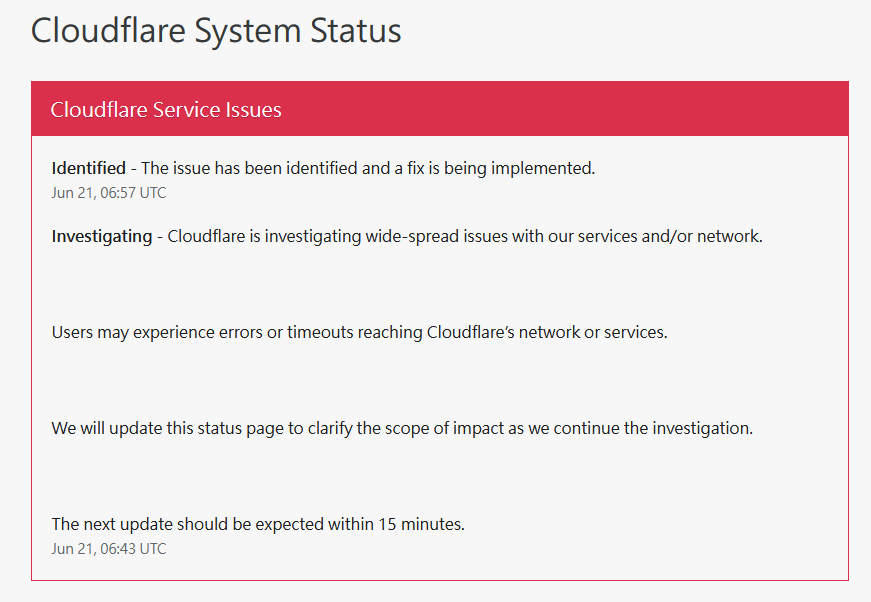Image resolution: width=871 pixels, height=602 pixels.
Task: Select the bold Identified status label
Action: 89,168
